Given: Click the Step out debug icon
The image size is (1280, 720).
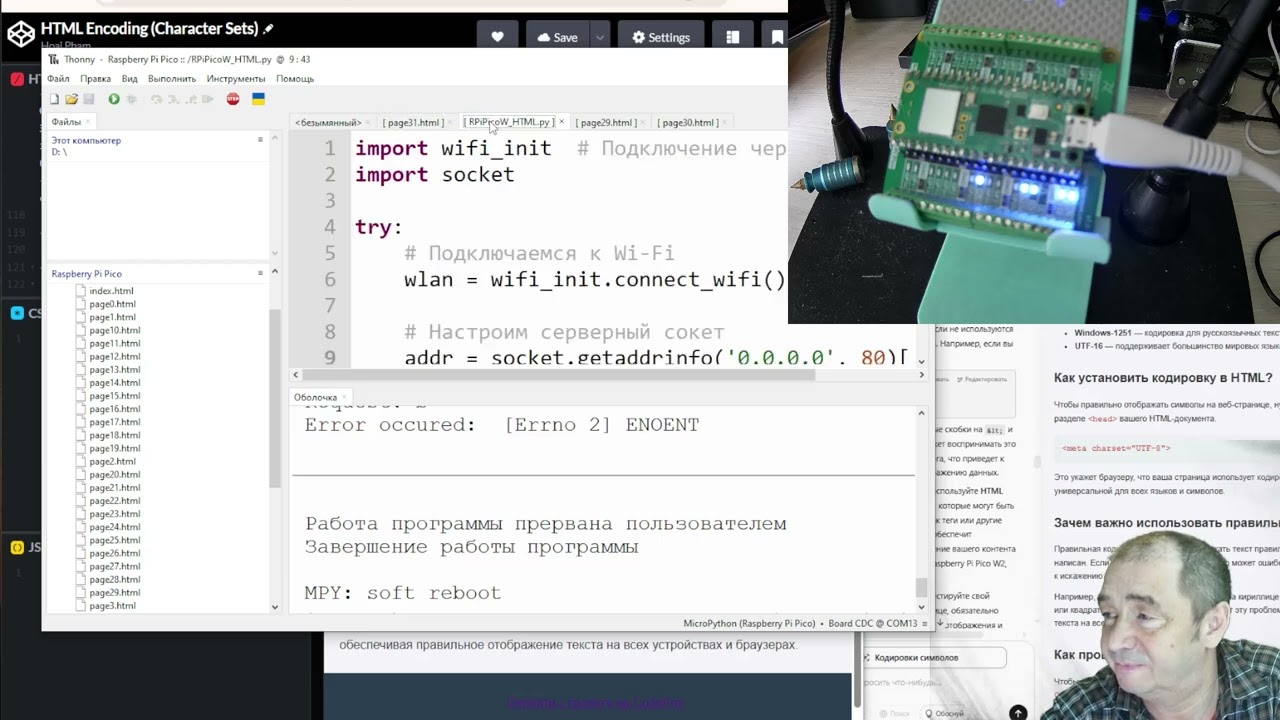Looking at the screenshot, I should point(191,99).
